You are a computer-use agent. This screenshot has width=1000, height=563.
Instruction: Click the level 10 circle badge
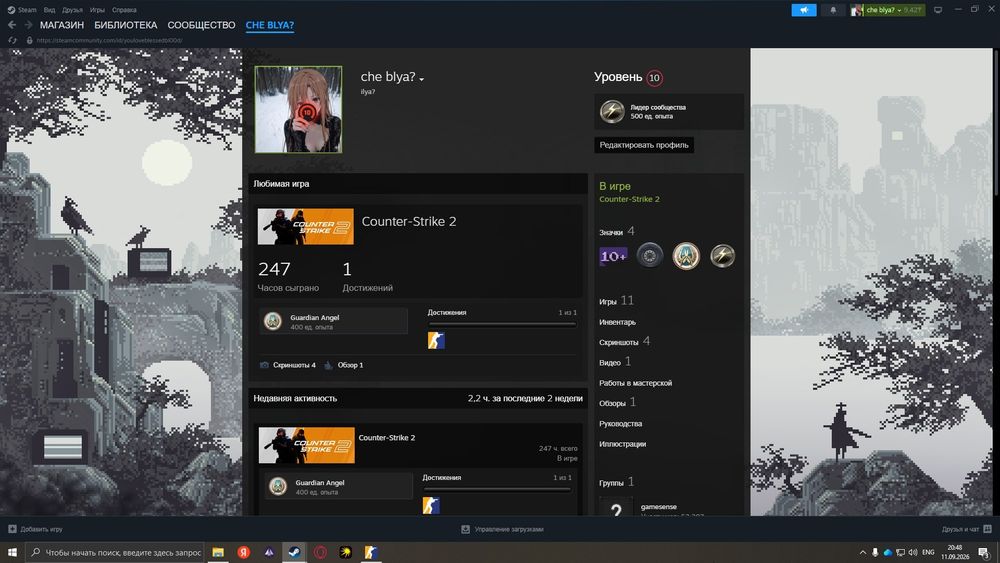click(x=654, y=78)
